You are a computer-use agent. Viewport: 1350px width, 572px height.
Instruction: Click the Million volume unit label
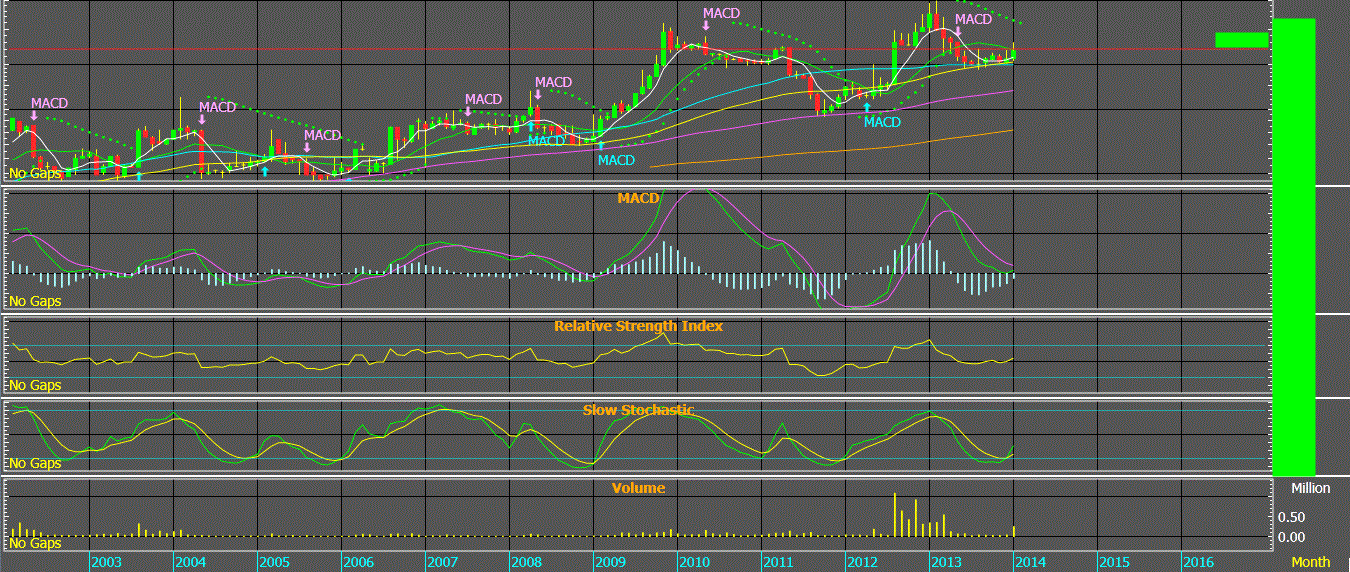click(x=1311, y=488)
